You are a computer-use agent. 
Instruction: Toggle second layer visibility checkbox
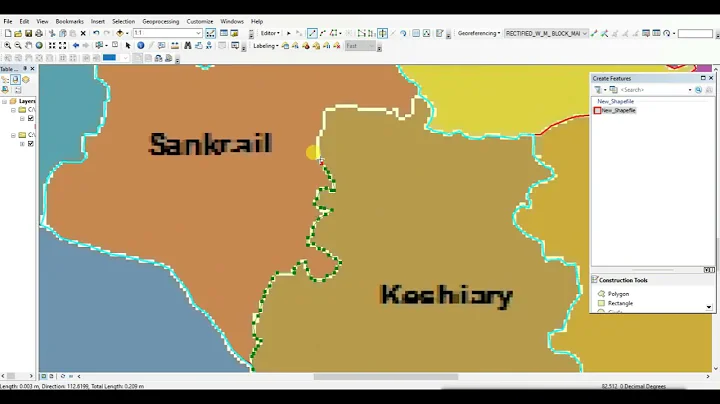(x=31, y=144)
